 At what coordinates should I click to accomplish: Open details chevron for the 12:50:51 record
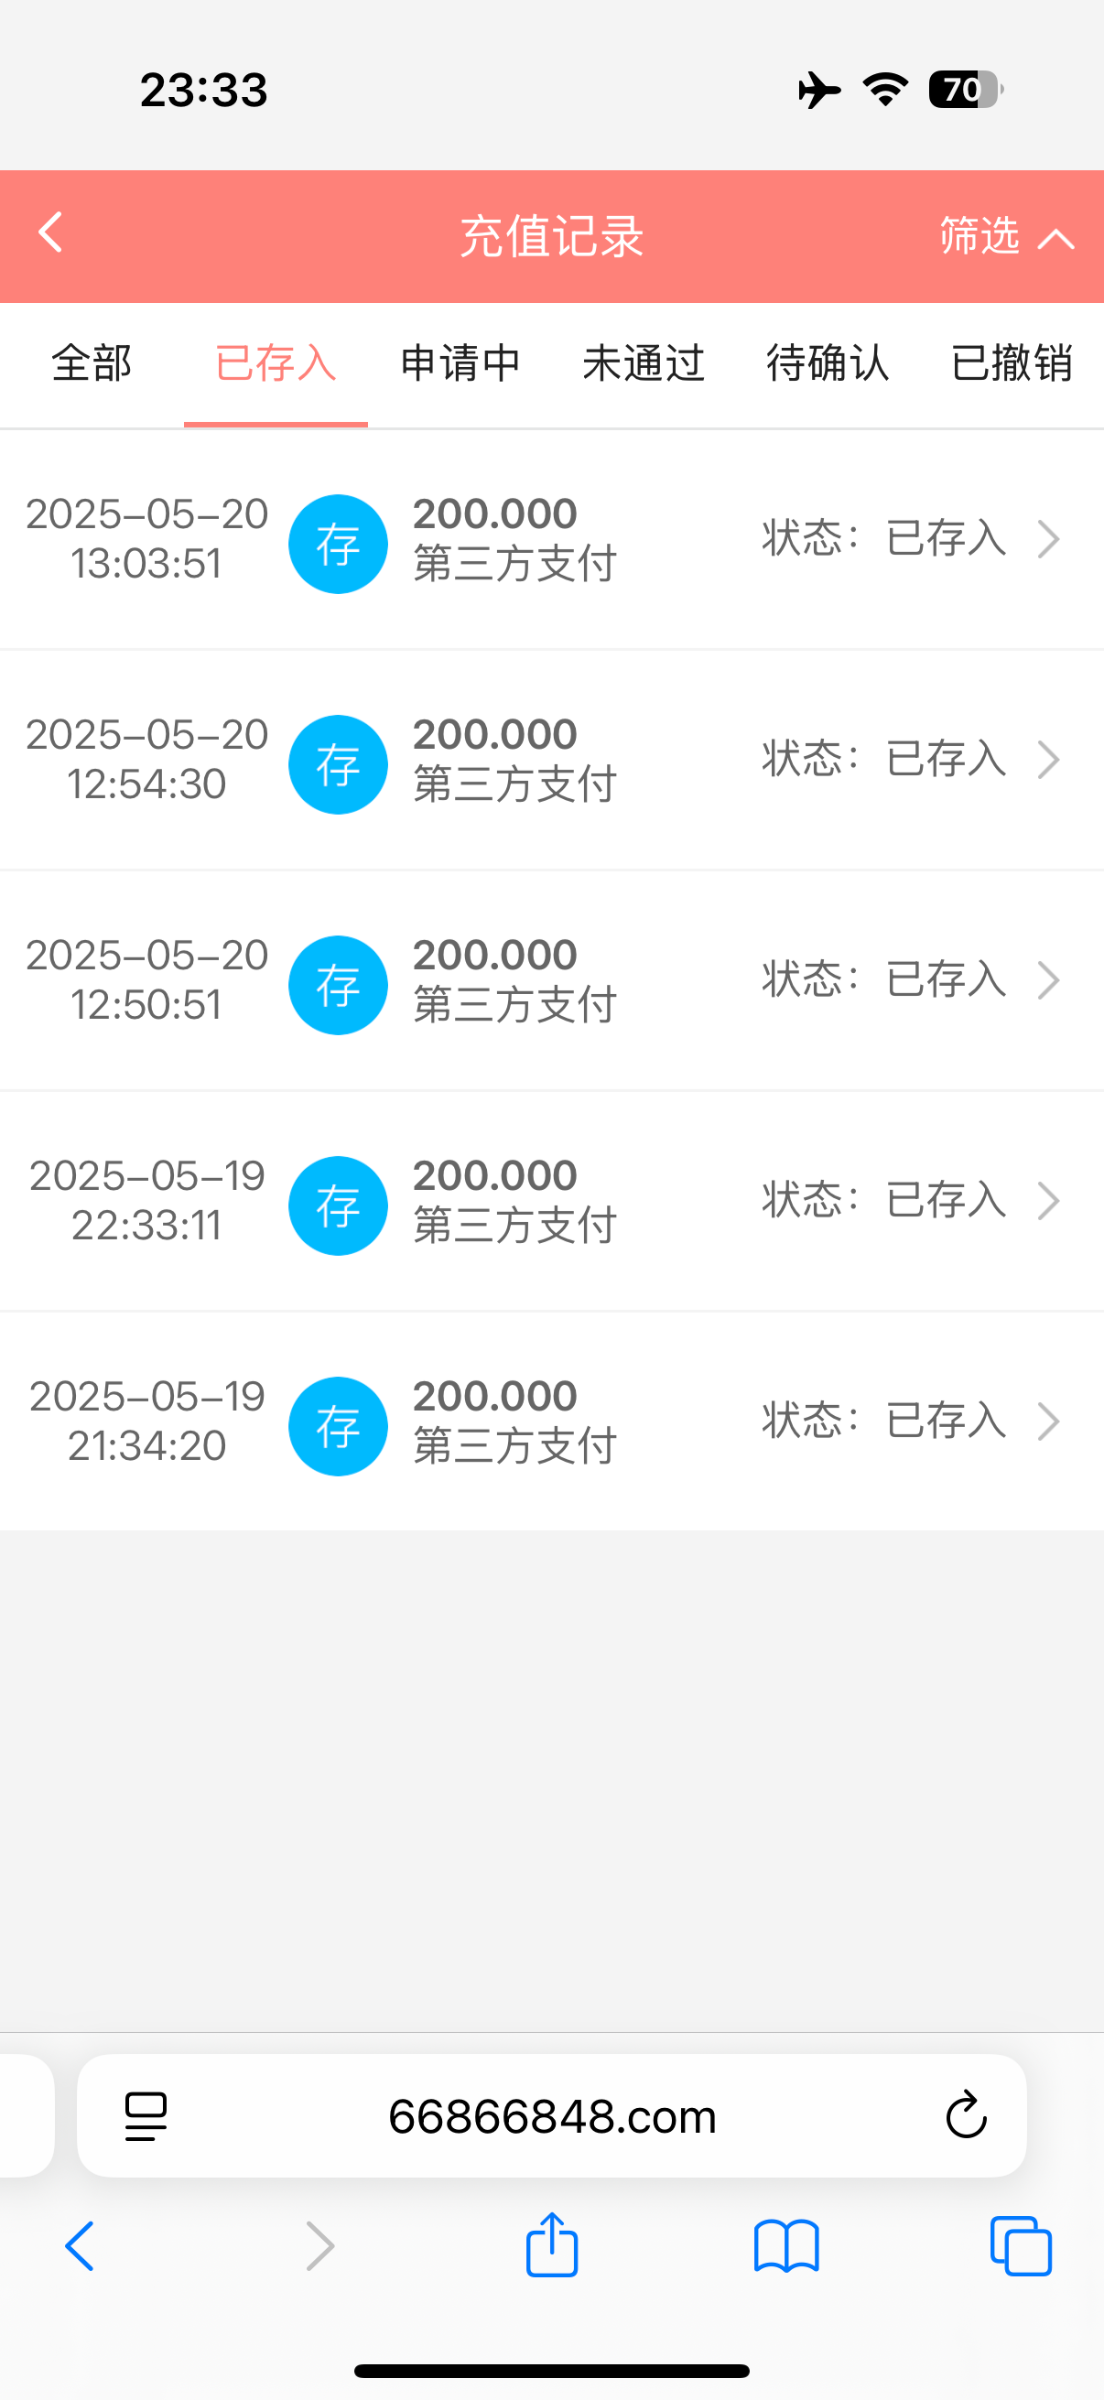[1048, 981]
